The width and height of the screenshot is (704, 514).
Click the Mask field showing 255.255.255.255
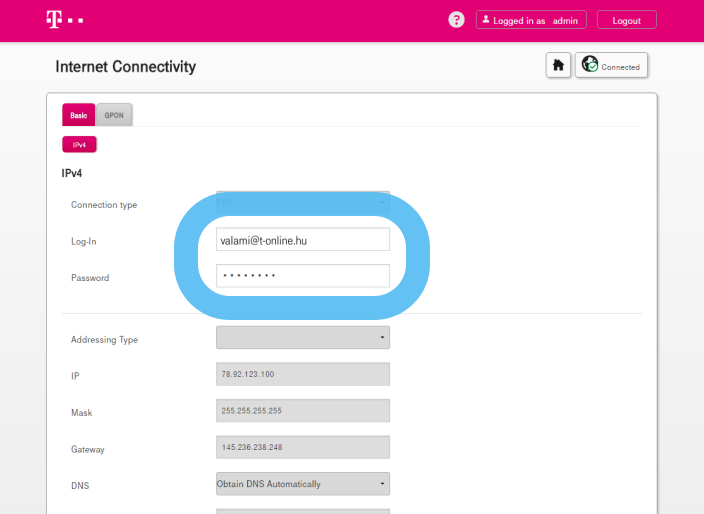(x=302, y=411)
